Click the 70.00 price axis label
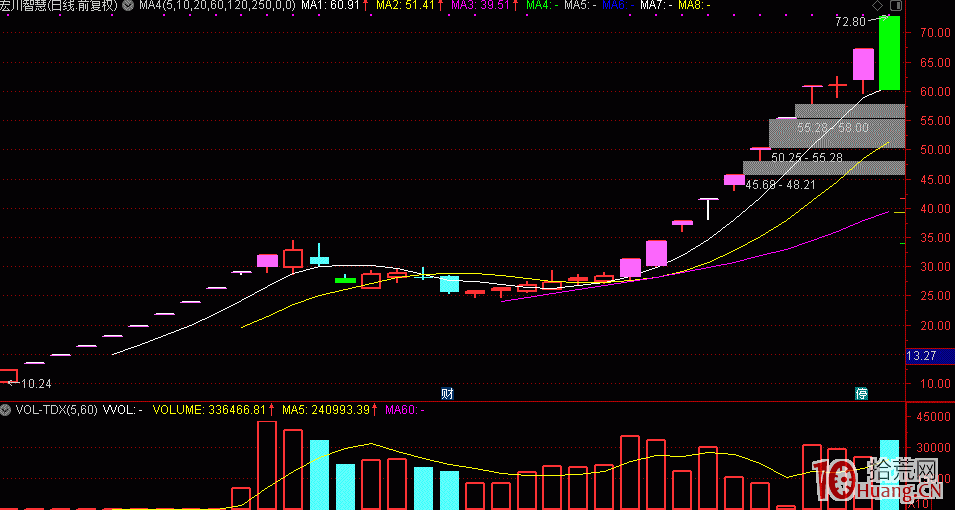Viewport: 955px width, 510px height. point(935,33)
